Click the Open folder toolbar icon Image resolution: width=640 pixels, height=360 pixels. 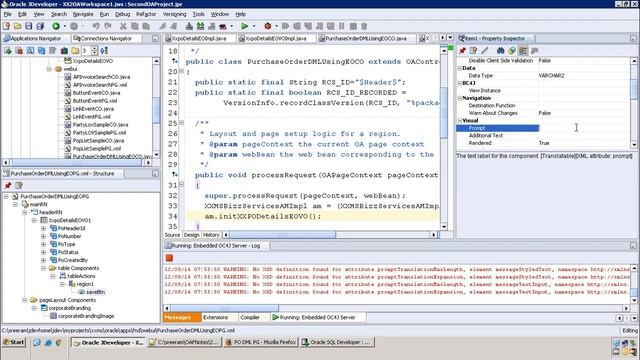pyautogui.click(x=18, y=26)
